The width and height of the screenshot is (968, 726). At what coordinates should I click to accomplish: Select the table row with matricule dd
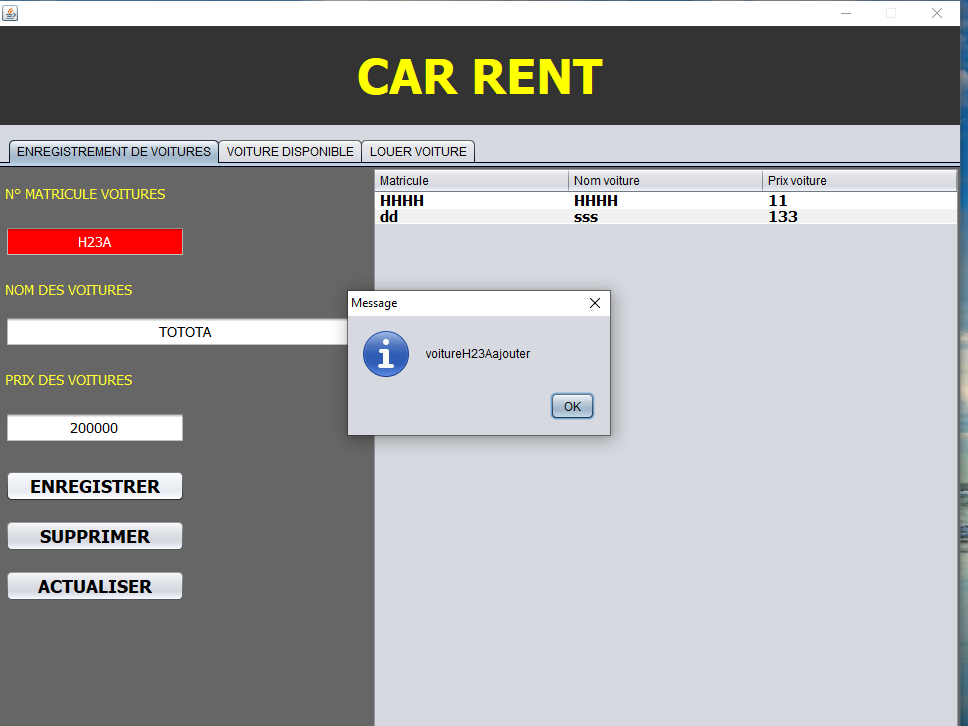coord(665,217)
